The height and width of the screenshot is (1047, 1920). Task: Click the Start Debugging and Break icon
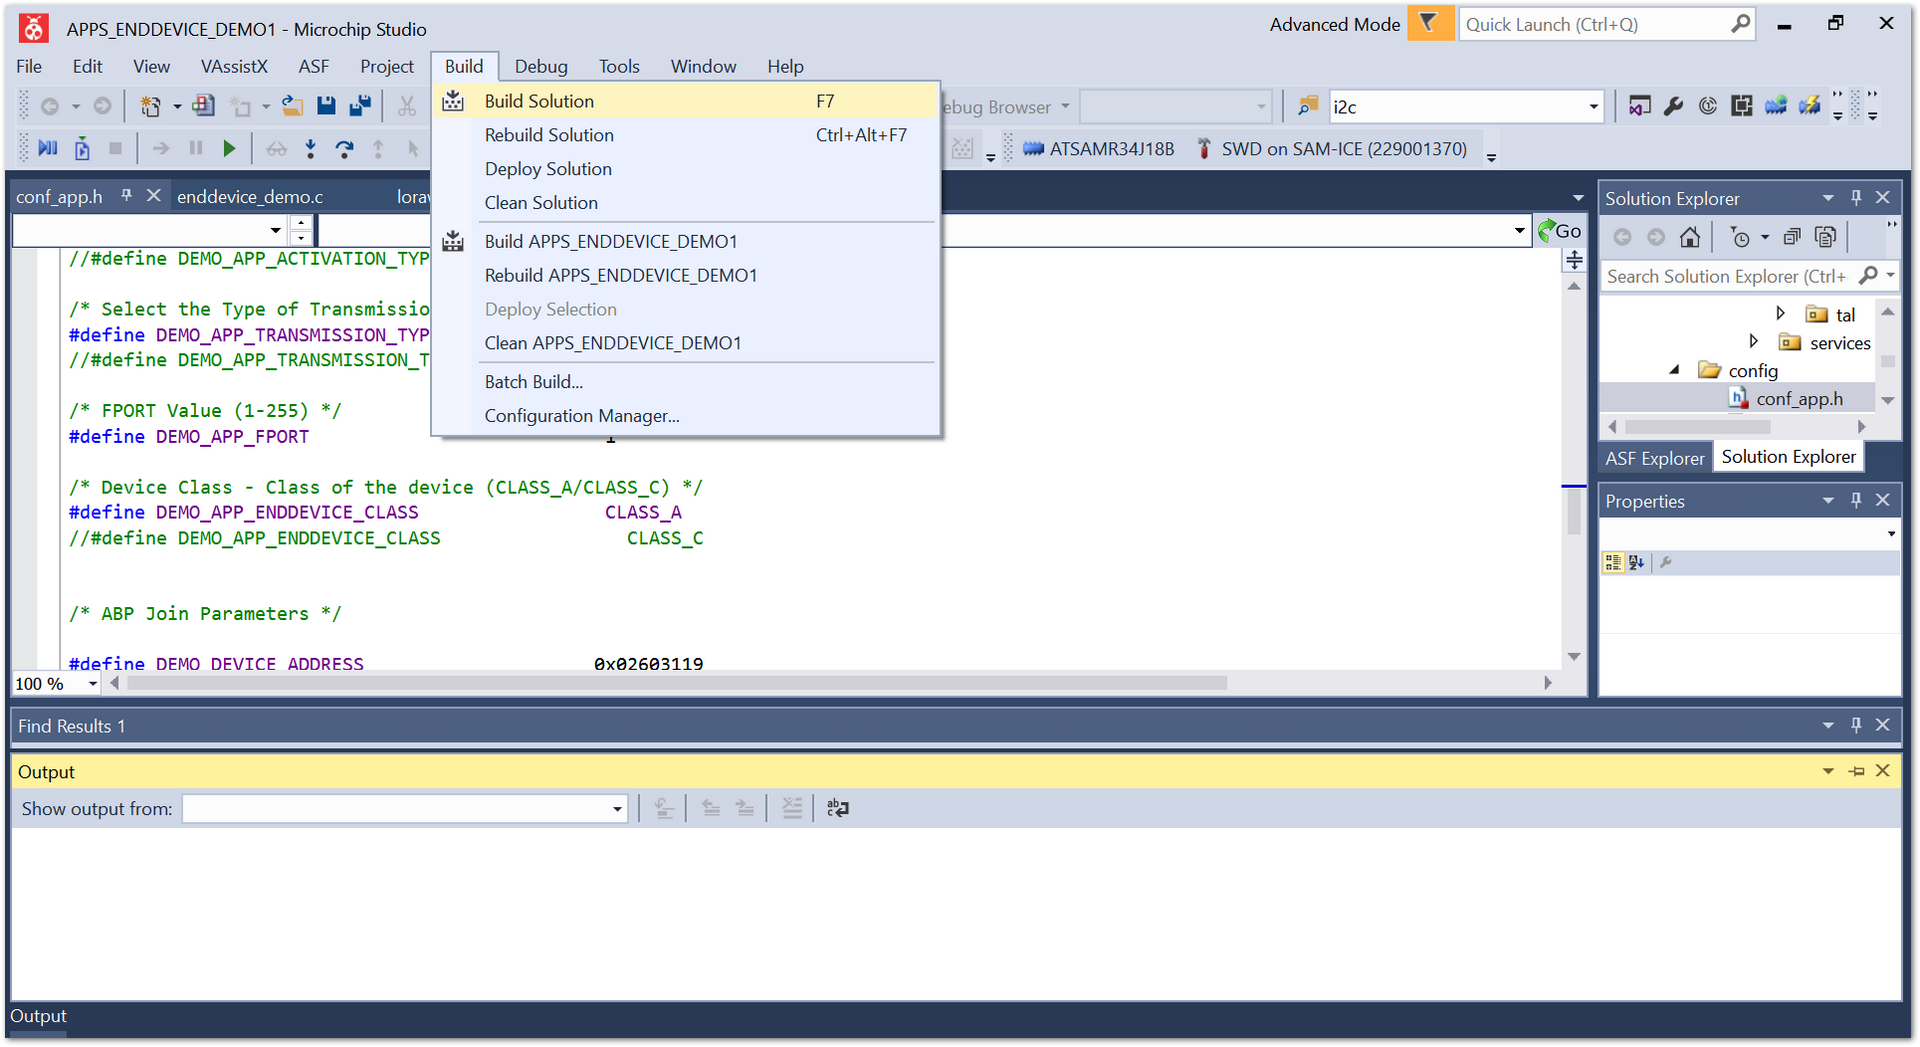coord(47,149)
